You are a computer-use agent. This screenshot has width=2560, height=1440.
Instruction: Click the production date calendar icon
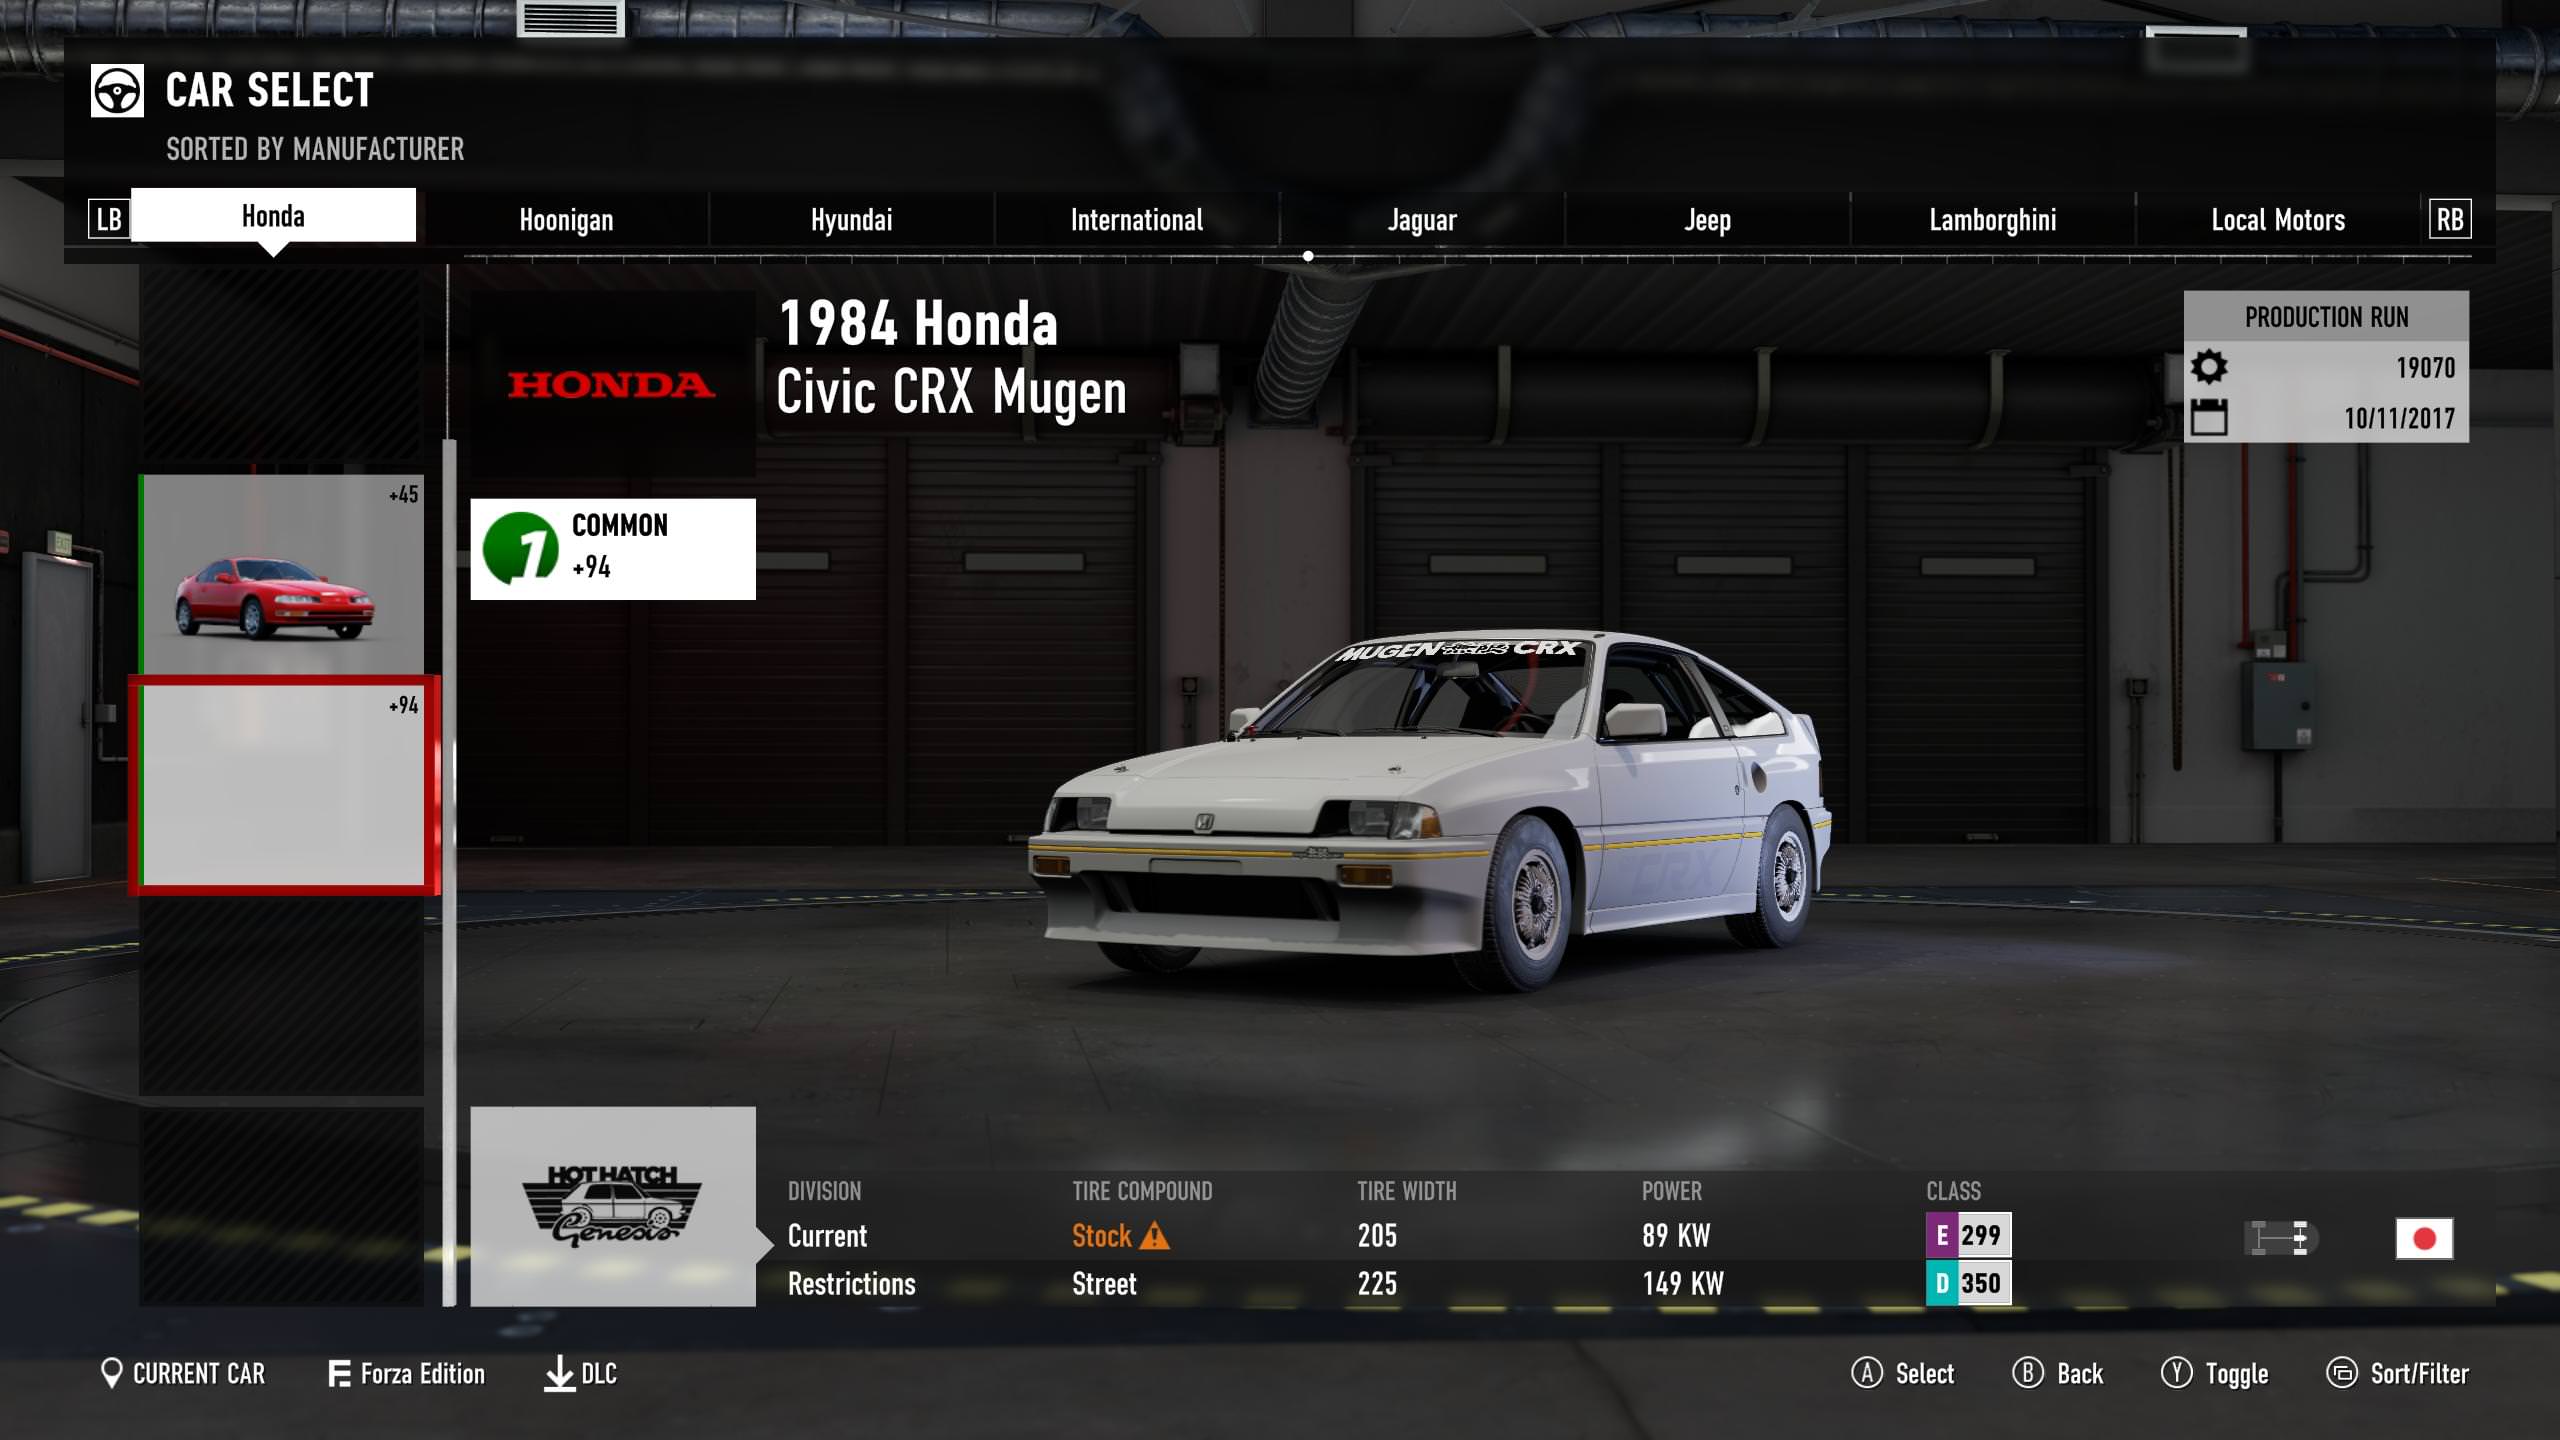click(x=2209, y=417)
